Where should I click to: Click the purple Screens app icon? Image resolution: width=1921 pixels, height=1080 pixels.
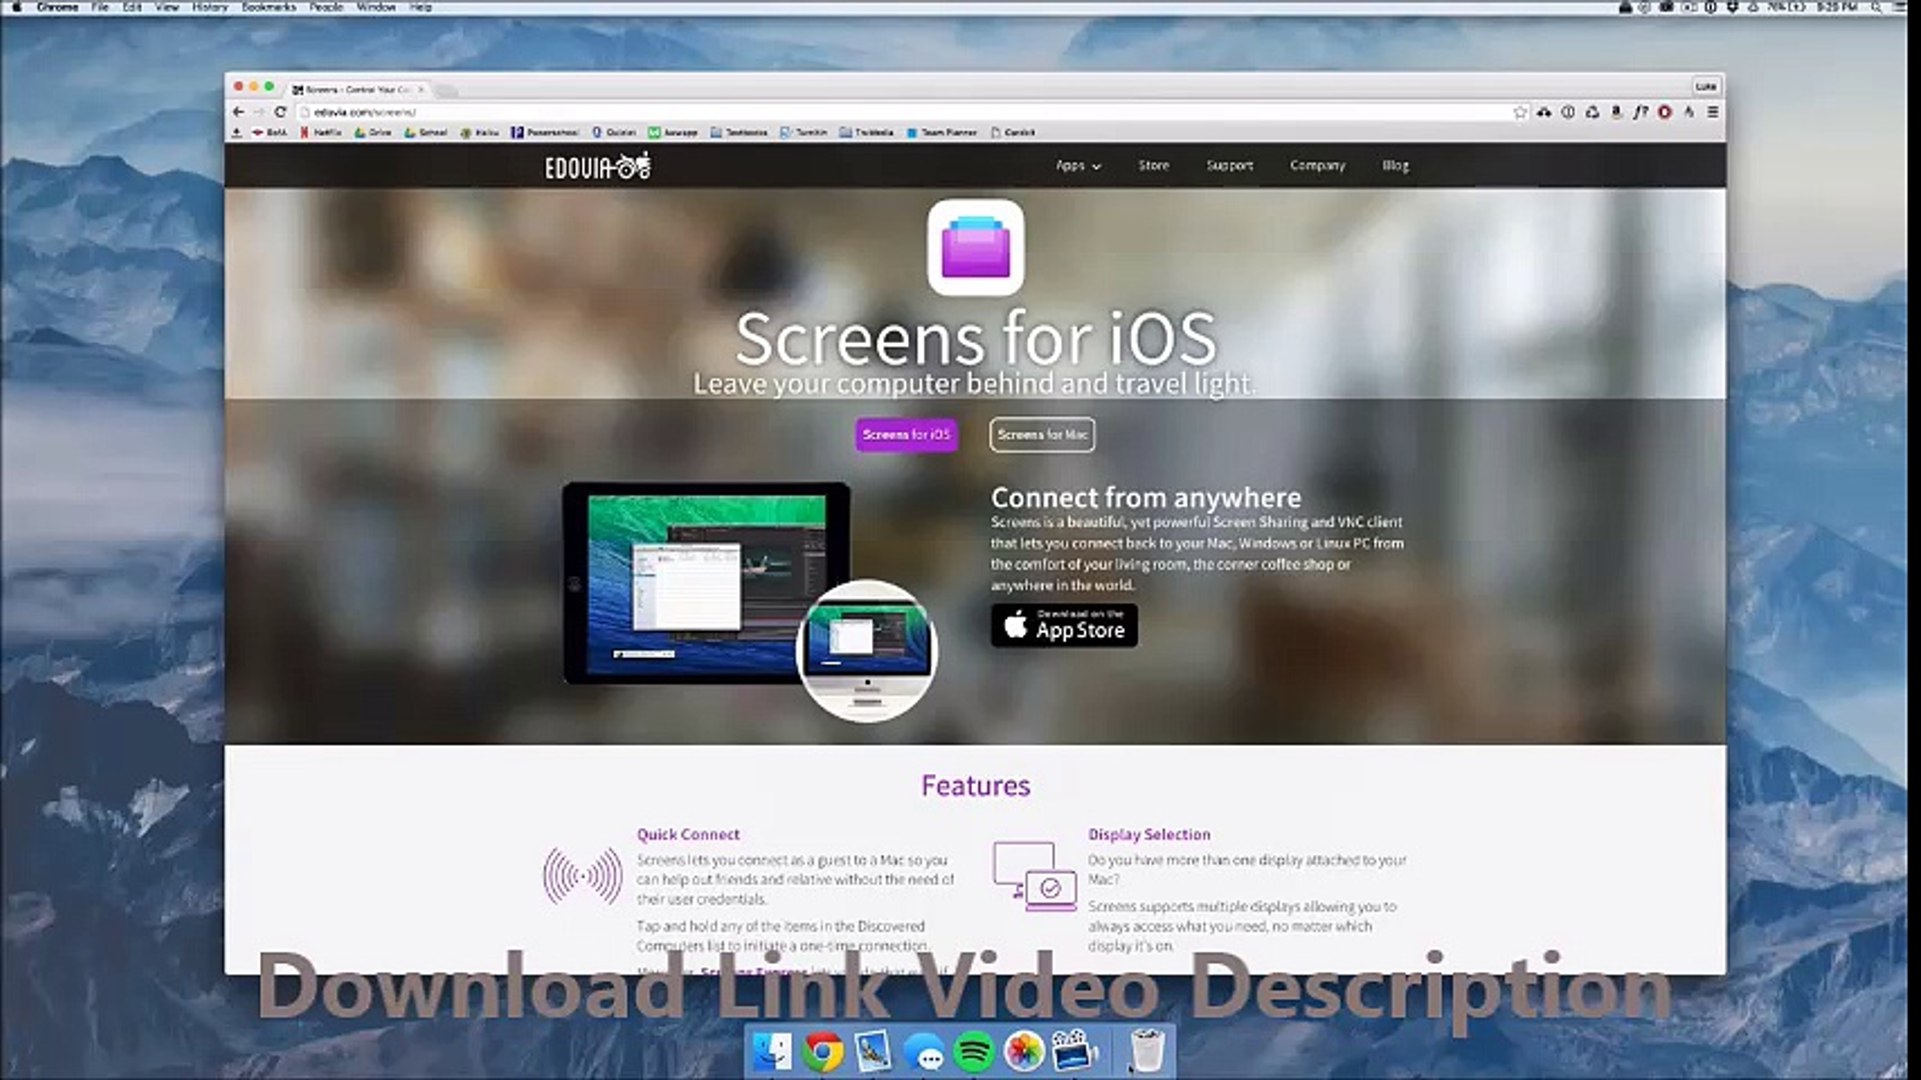tap(975, 247)
